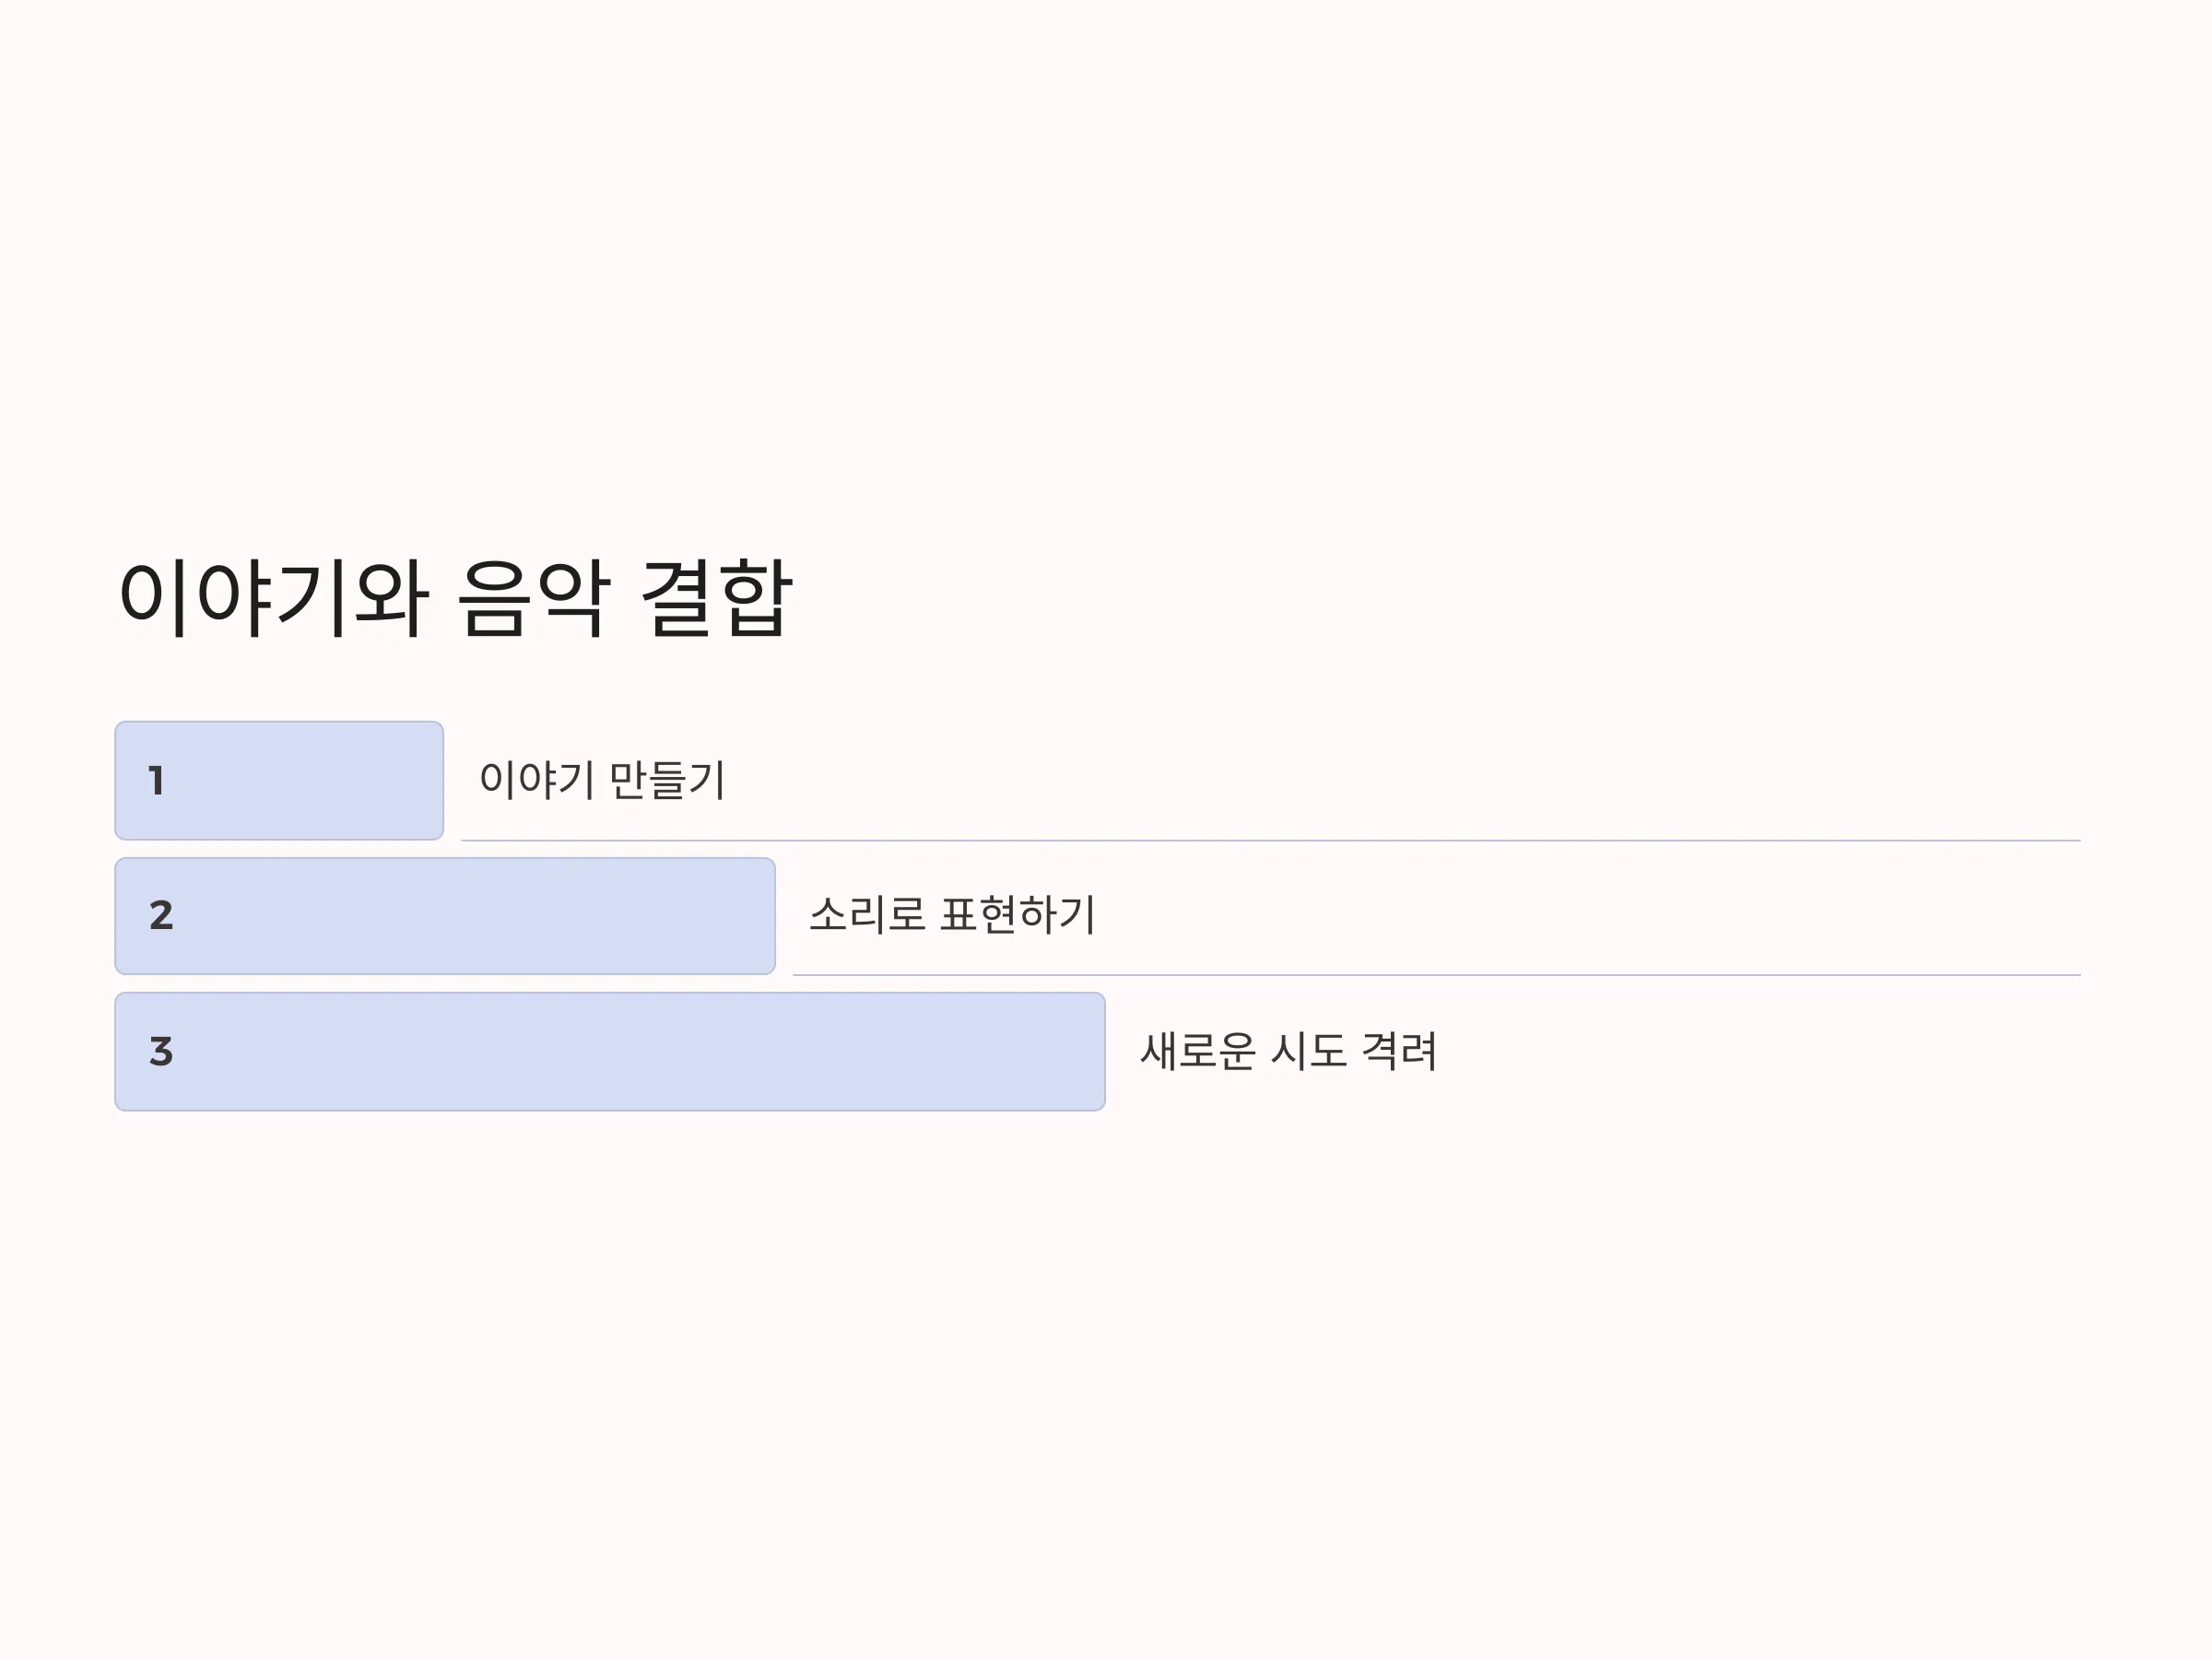Click the word 이야기와 in the title
2212x1659 pixels.
274,597
